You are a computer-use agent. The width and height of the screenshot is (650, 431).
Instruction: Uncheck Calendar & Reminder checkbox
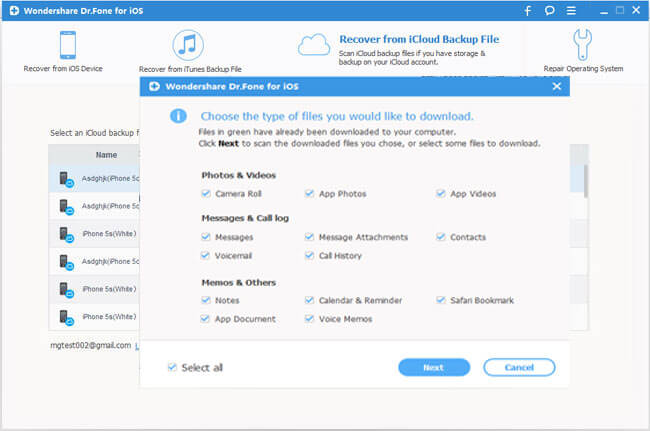(x=309, y=300)
